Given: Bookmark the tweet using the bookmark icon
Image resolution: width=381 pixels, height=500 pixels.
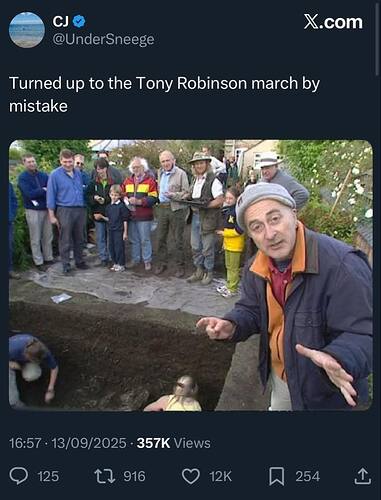Looking at the screenshot, I should [277, 476].
